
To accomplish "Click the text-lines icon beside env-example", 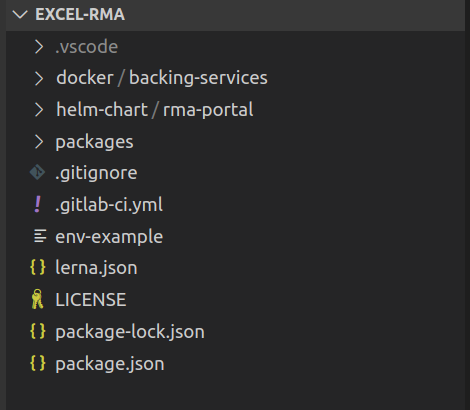I will (x=40, y=236).
